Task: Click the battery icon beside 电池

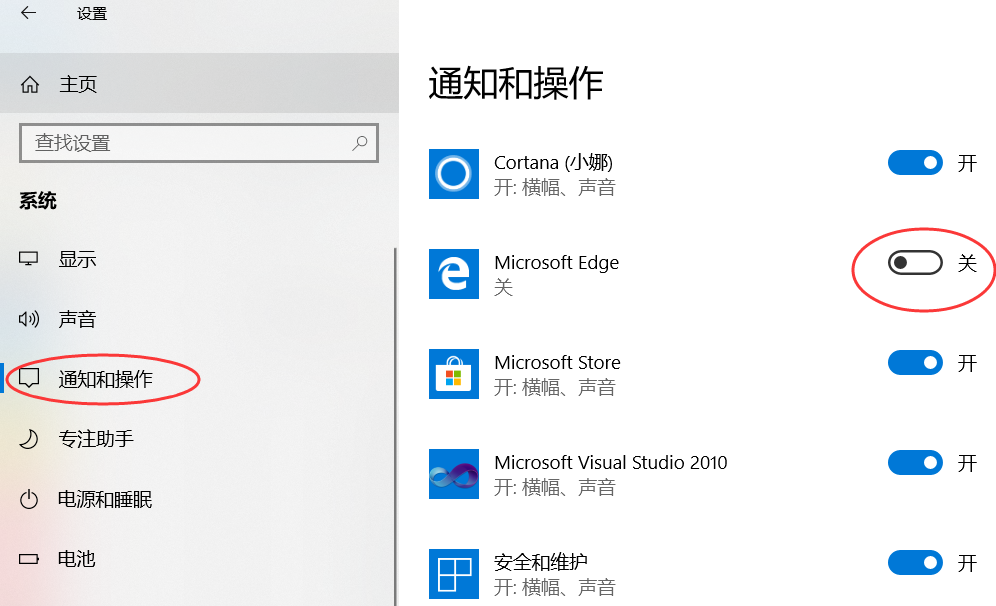Action: (x=29, y=559)
